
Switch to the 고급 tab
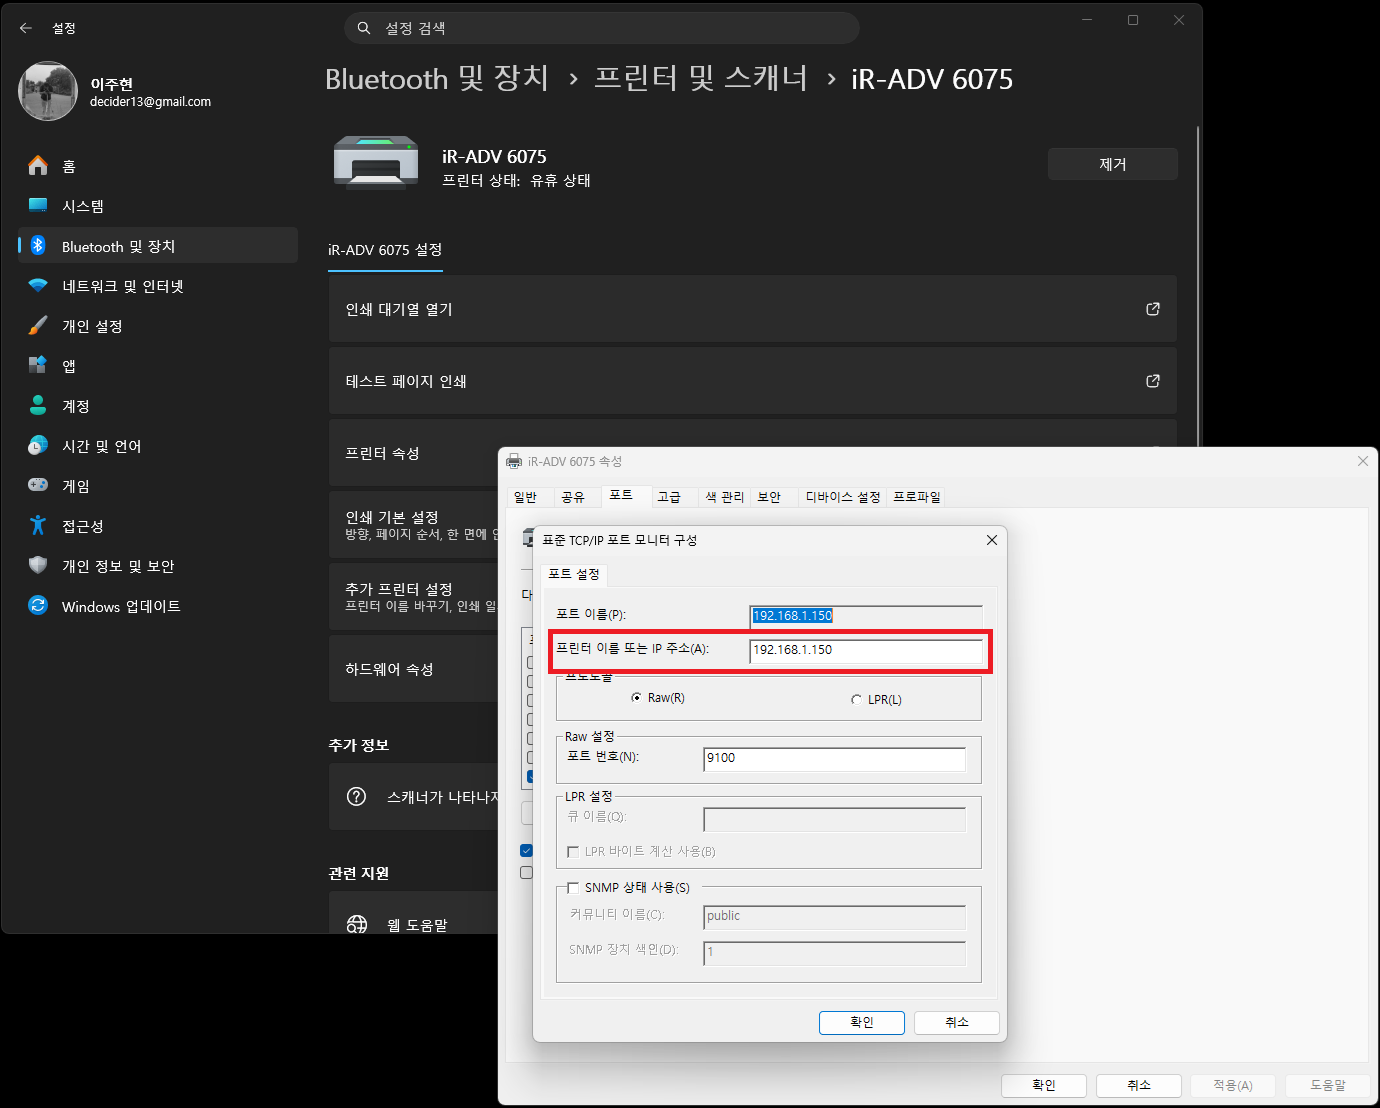[x=669, y=497]
